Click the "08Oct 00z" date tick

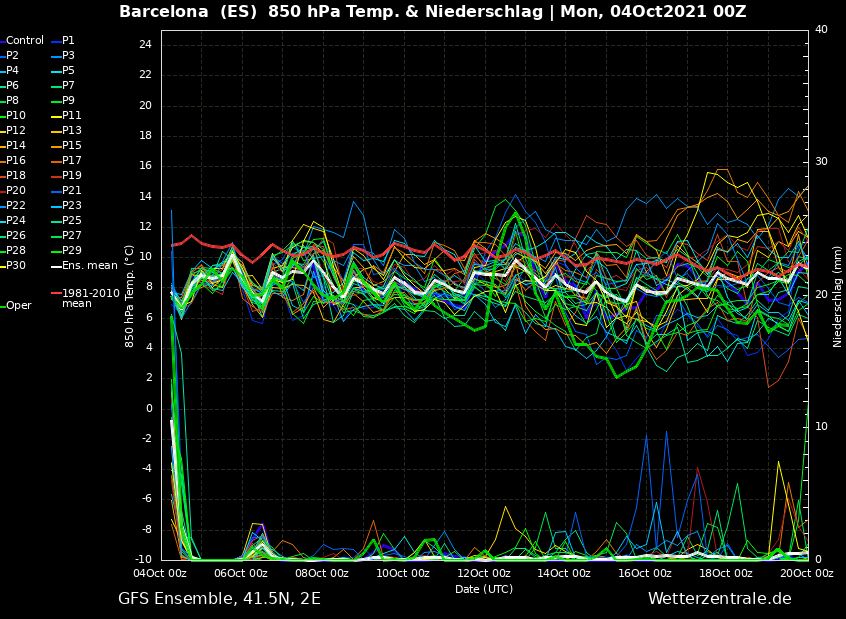pyautogui.click(x=322, y=573)
